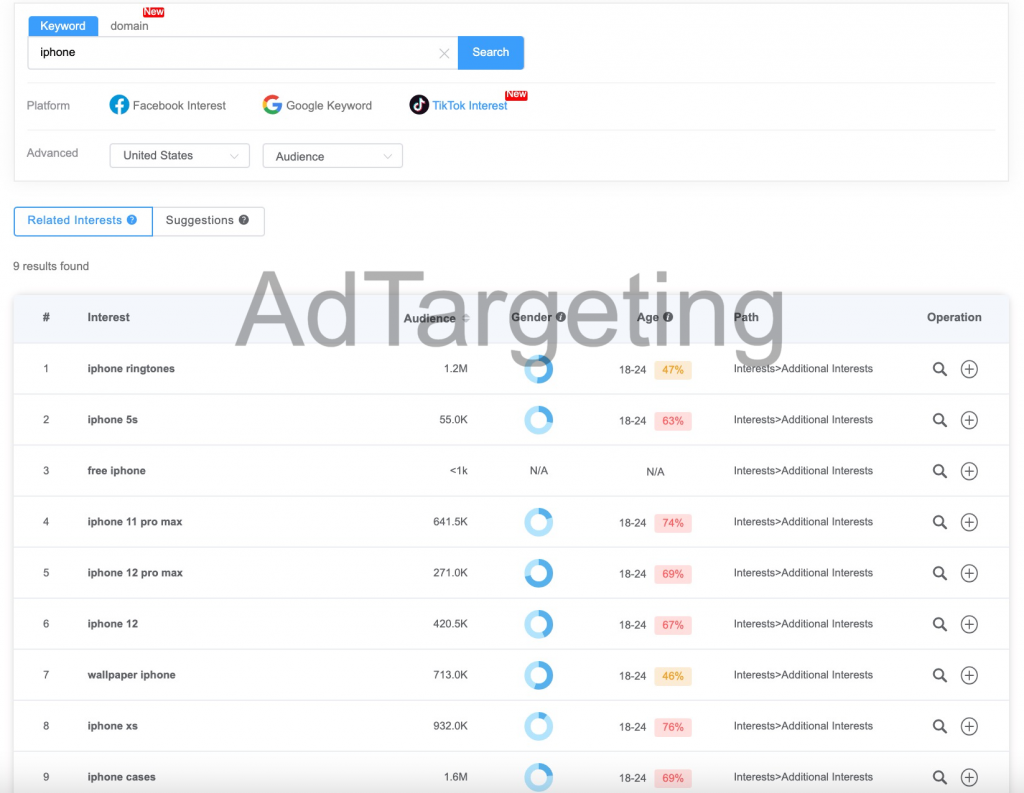
Task: Click the Related Interests help icon
Action: tap(132, 220)
